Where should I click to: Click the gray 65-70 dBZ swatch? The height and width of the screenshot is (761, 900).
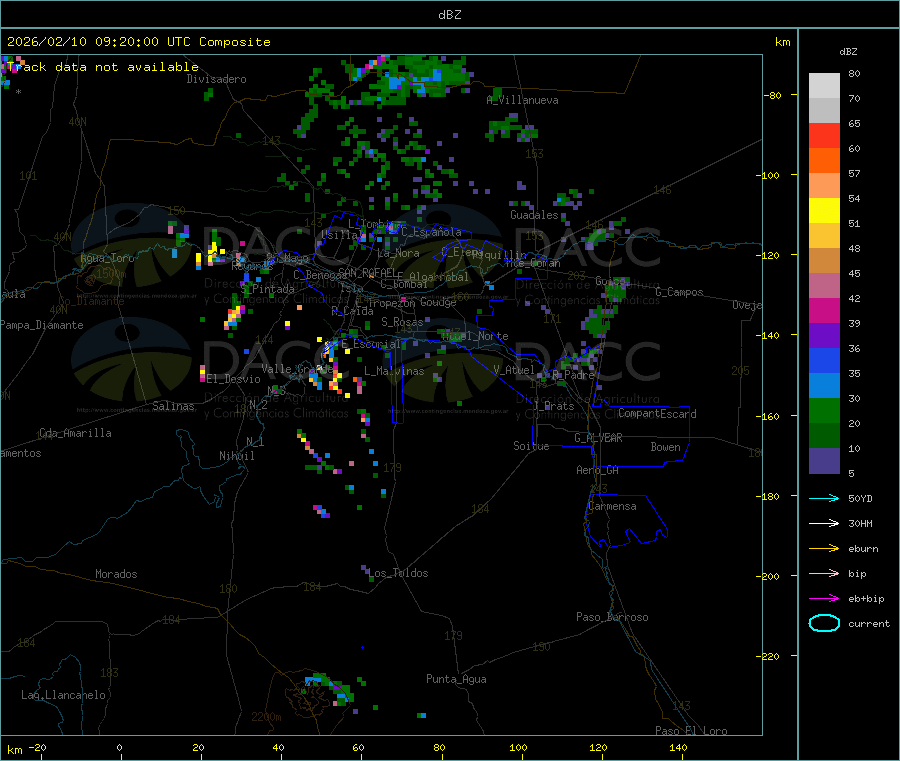(x=824, y=111)
